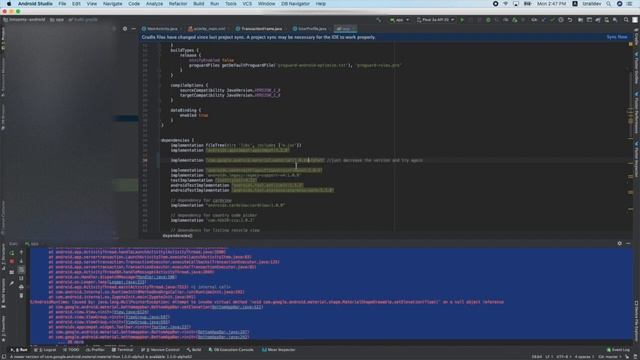
Task: Open the Build menu
Action: point(199,4)
